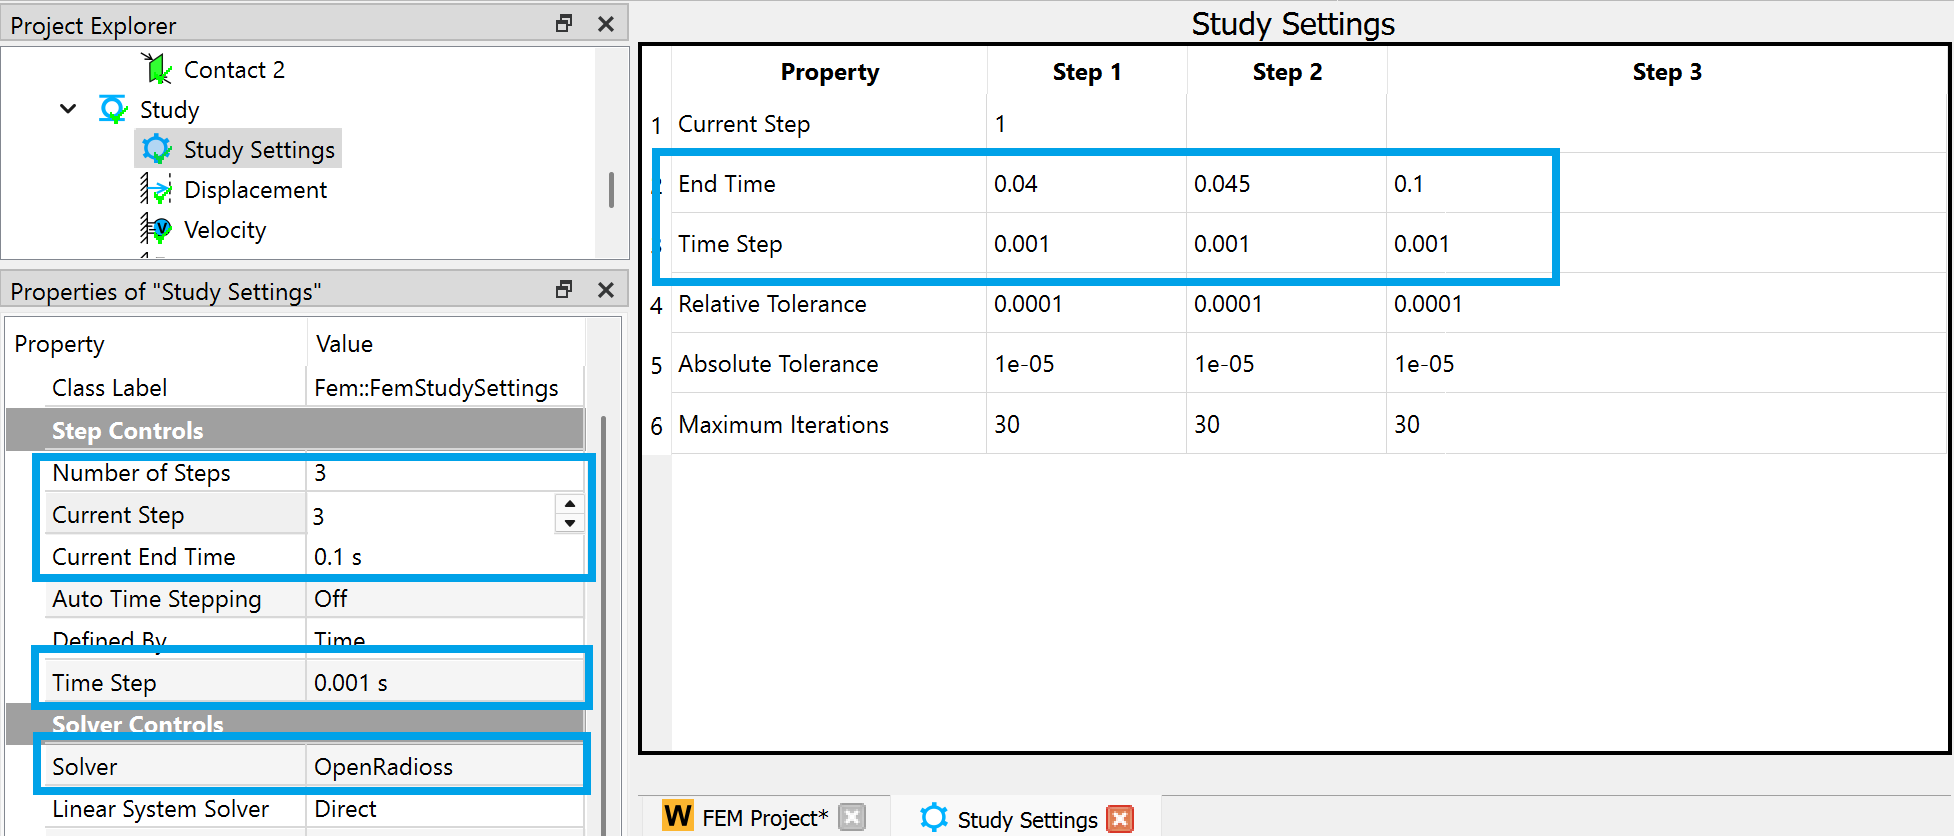
Task: Edit the Number of Steps value field
Action: [x=444, y=473]
